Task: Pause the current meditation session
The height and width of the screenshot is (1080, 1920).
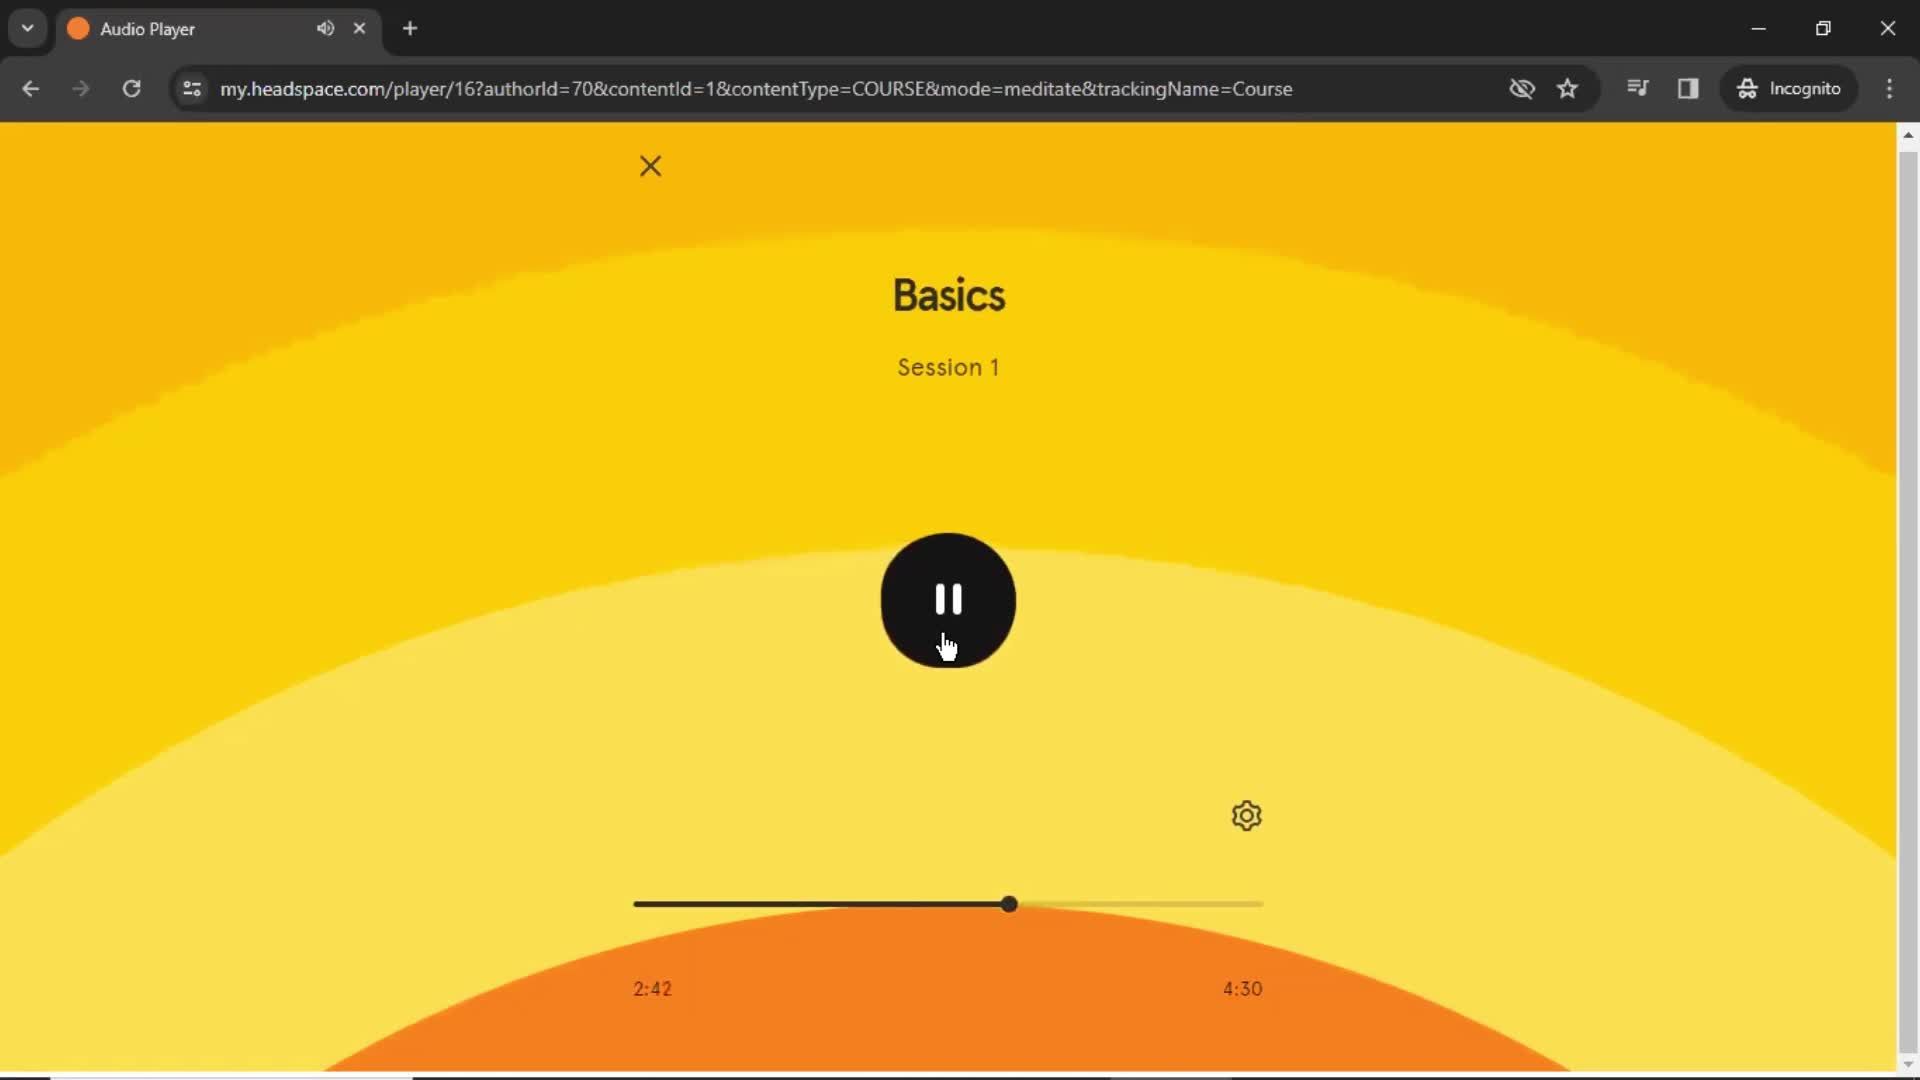Action: 947,600
